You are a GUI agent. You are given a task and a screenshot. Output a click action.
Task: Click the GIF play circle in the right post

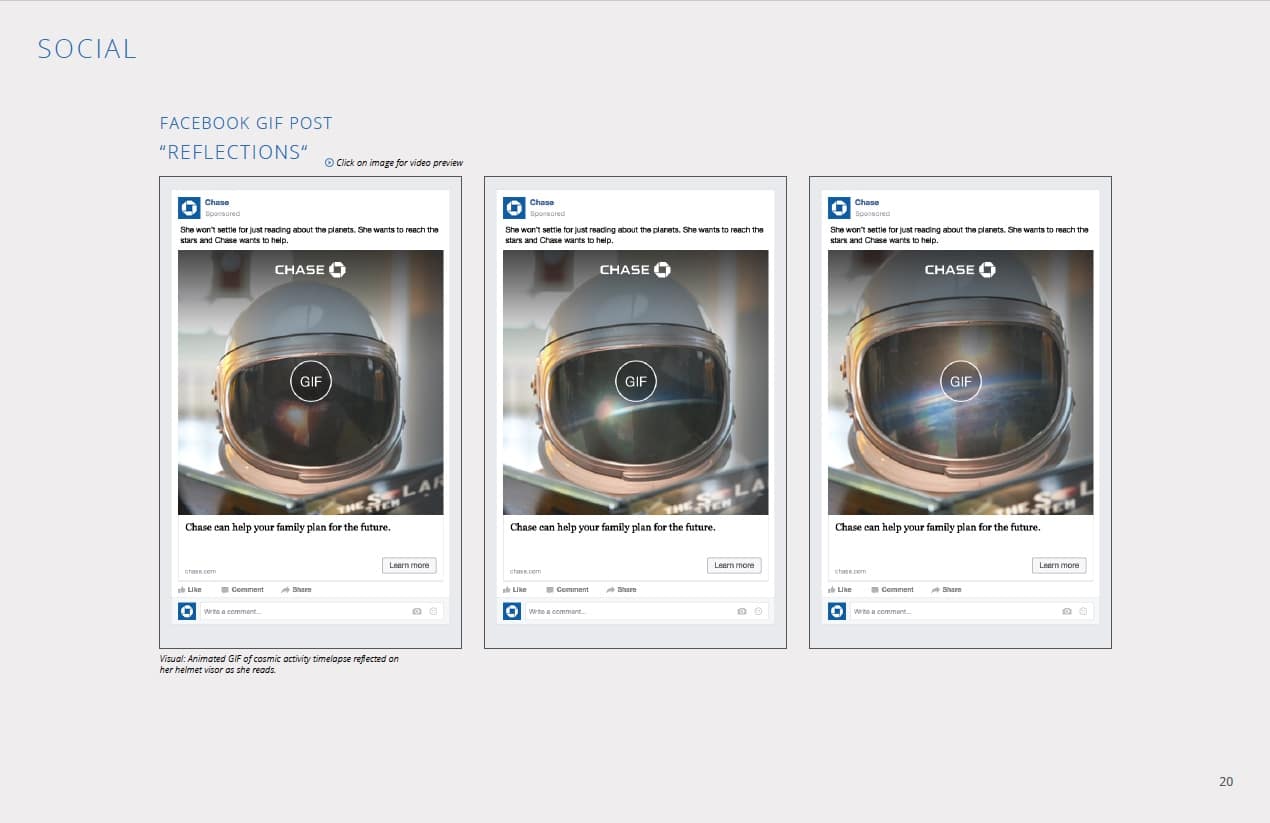tap(961, 381)
